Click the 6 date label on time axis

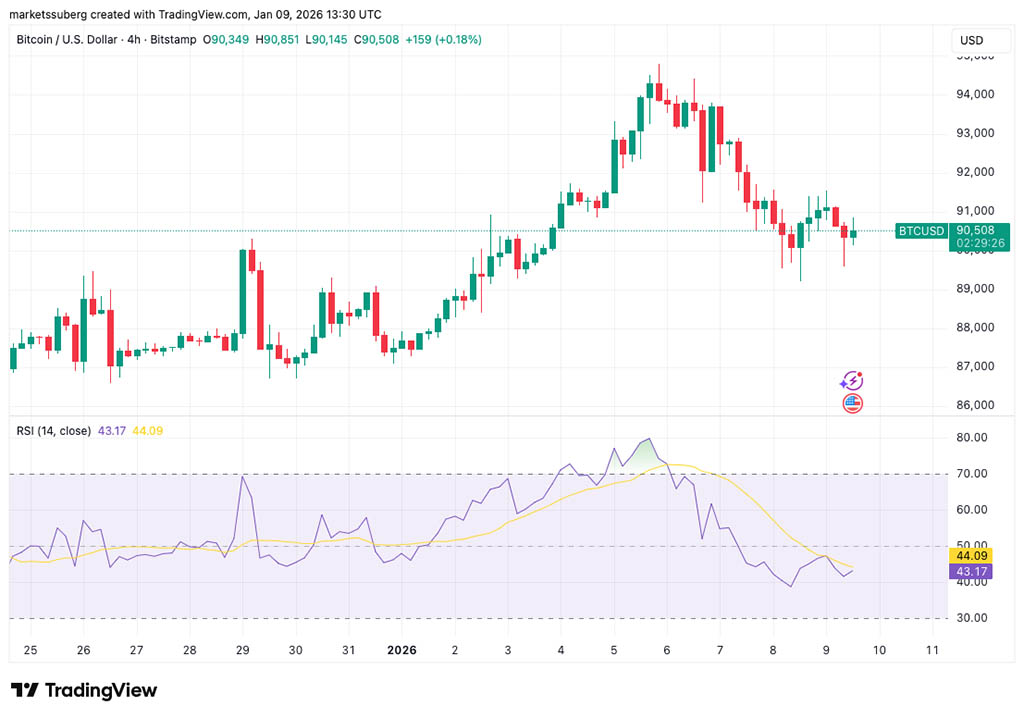(667, 650)
